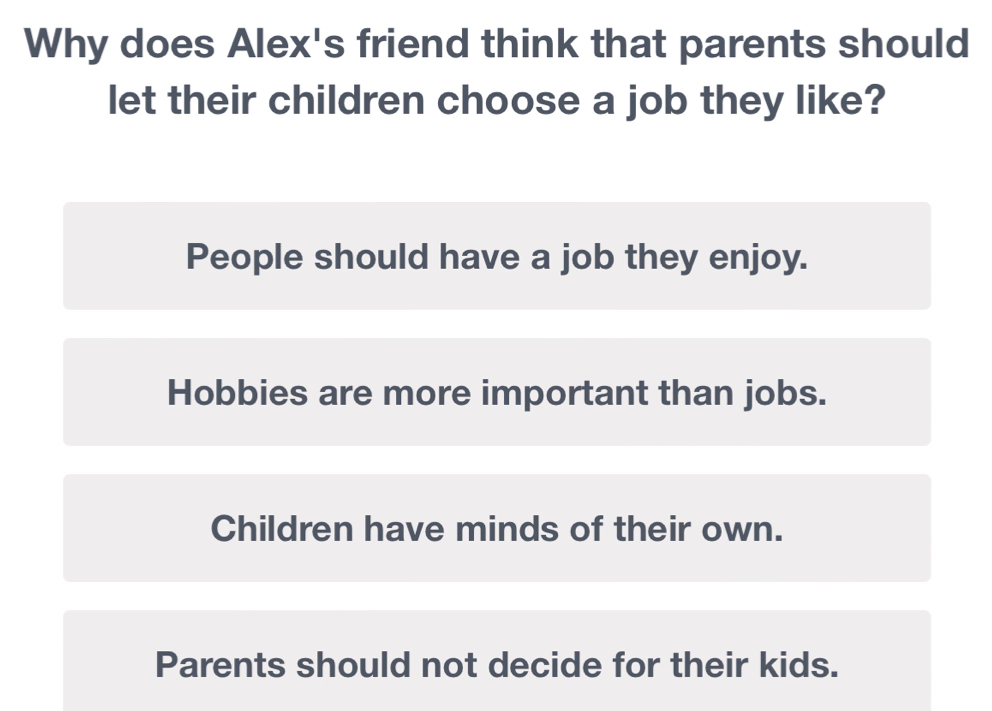Select "Parents should not decide for their kids."
Screen dimensions: 992x711
(496, 663)
